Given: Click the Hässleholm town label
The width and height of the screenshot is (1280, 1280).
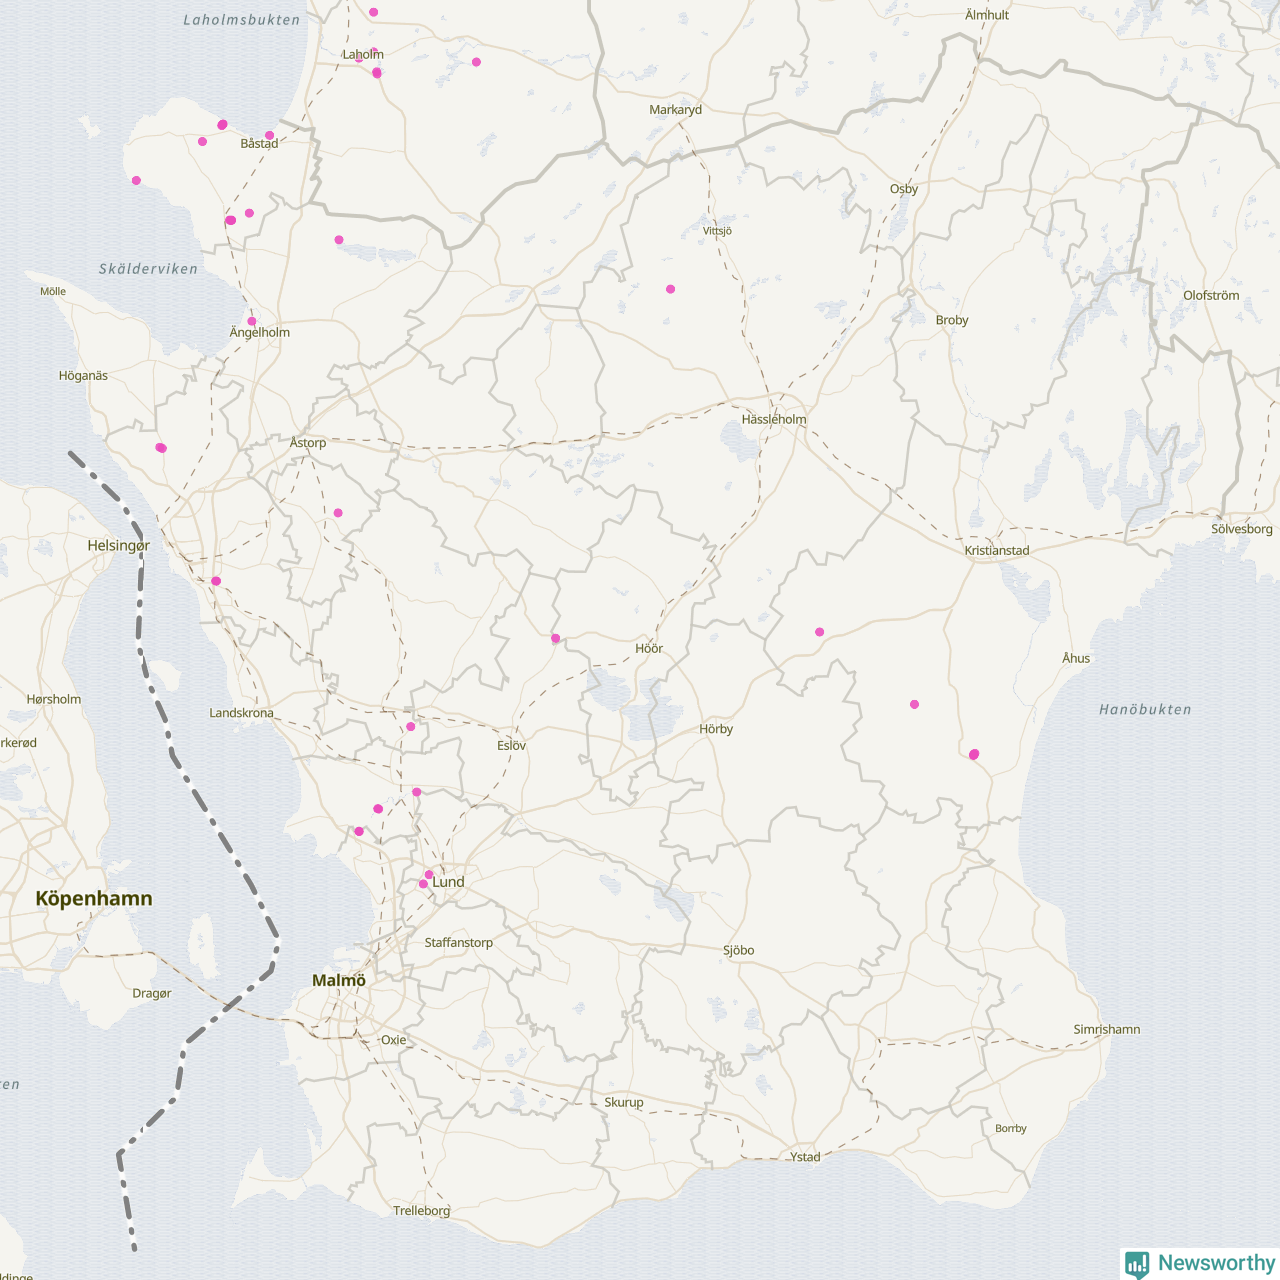Looking at the screenshot, I should [774, 419].
